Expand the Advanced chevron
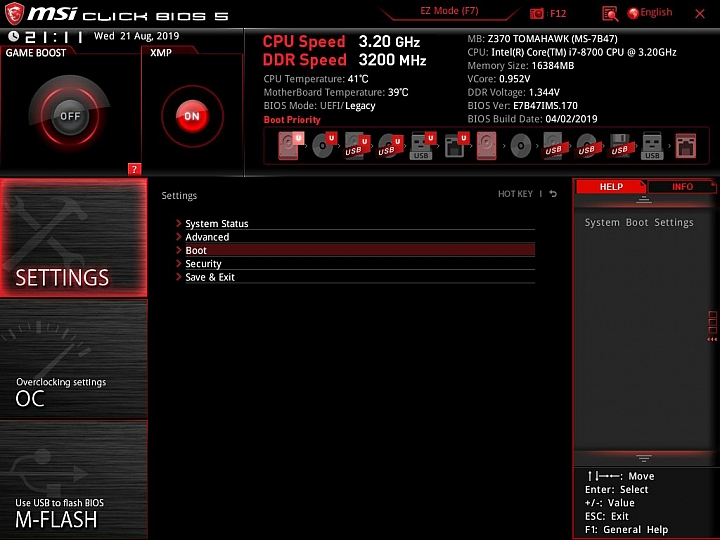The image size is (720, 540). tap(179, 236)
